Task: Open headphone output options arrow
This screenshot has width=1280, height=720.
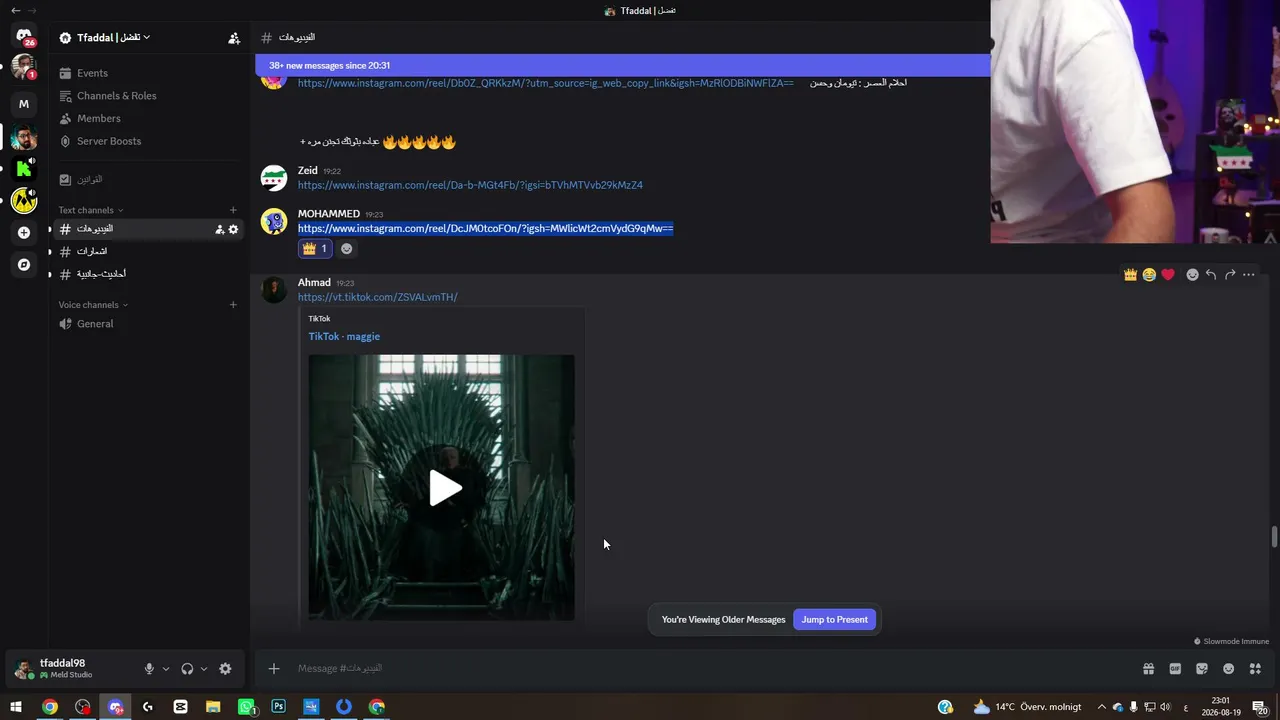Action: click(204, 669)
